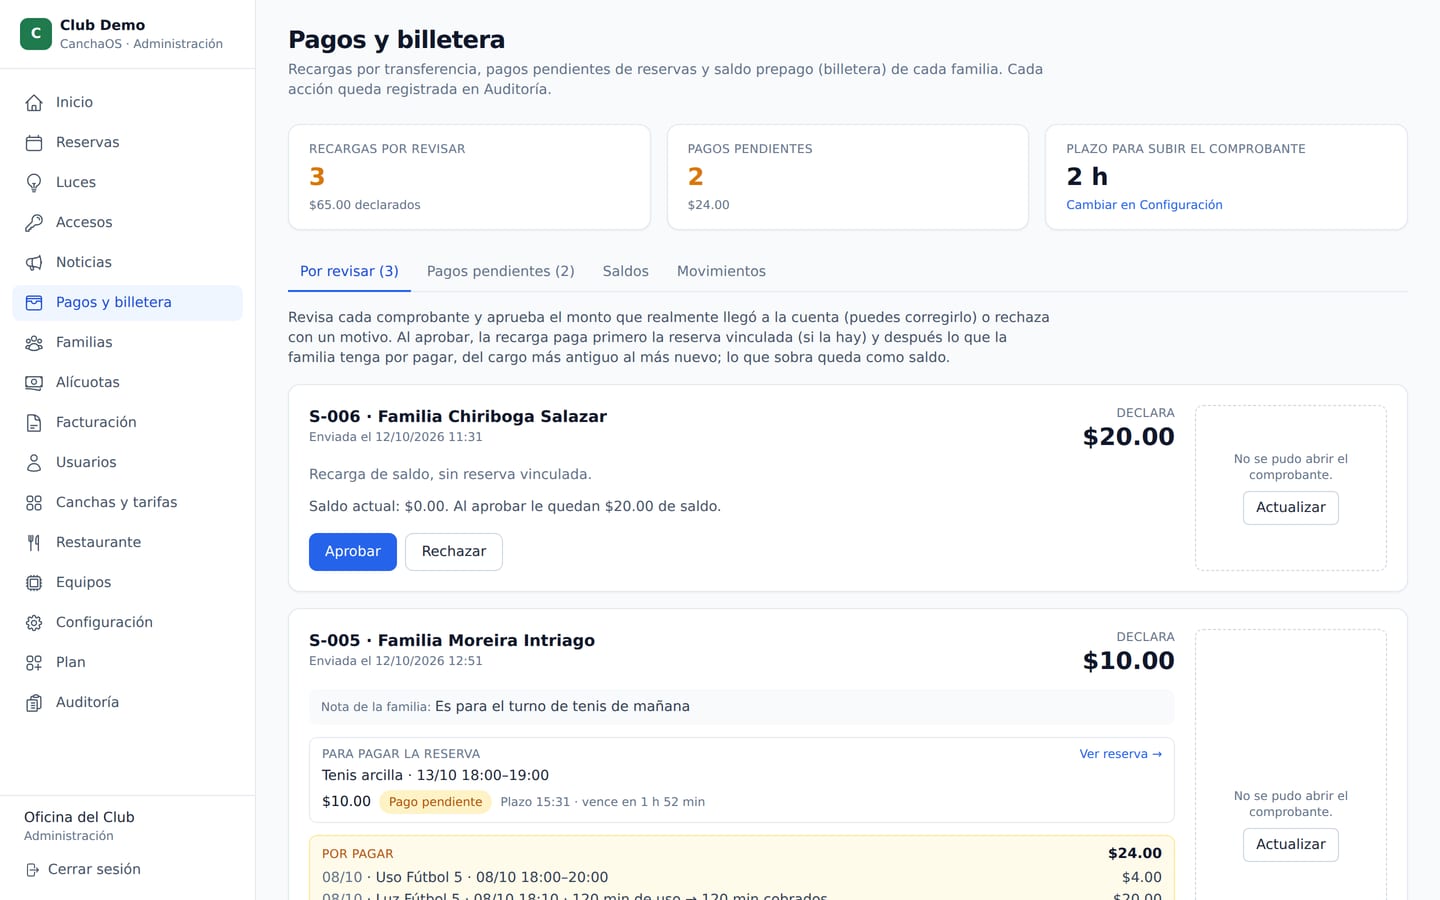Click the Configuración gear icon

[x=34, y=622]
